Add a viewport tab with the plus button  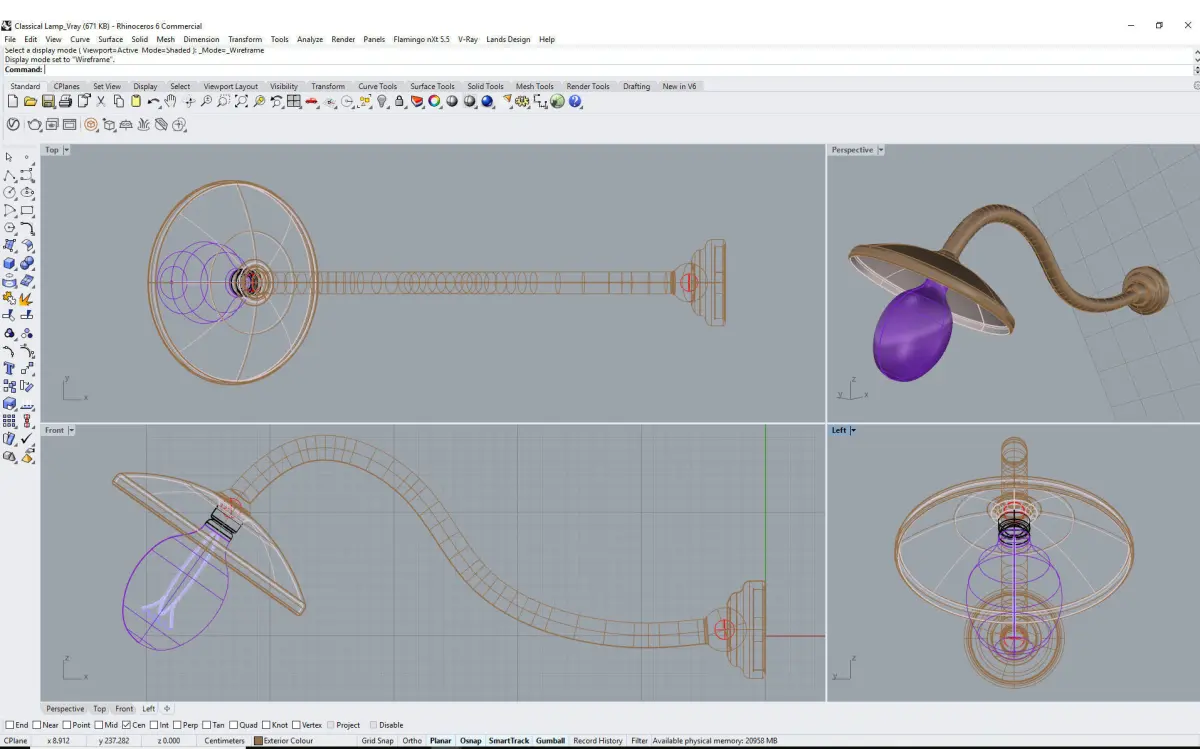[x=167, y=709]
